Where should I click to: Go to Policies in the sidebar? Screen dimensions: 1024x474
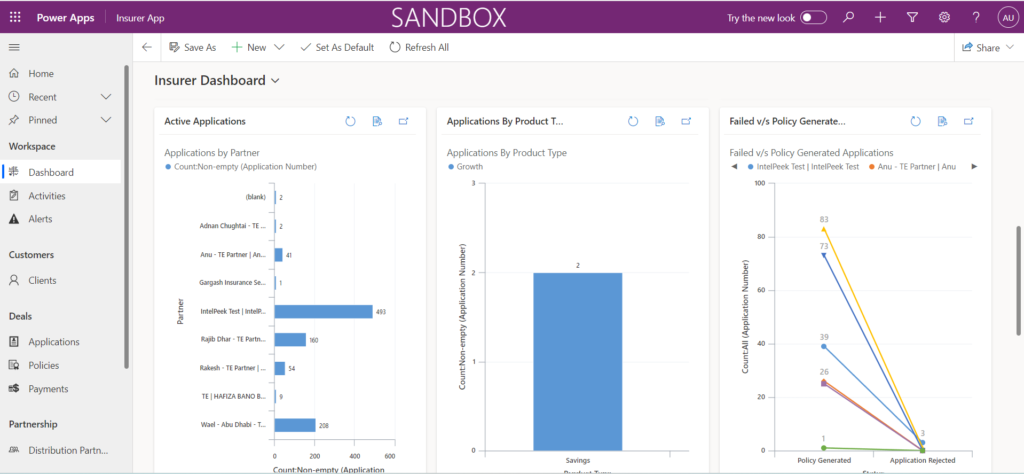pyautogui.click(x=43, y=365)
